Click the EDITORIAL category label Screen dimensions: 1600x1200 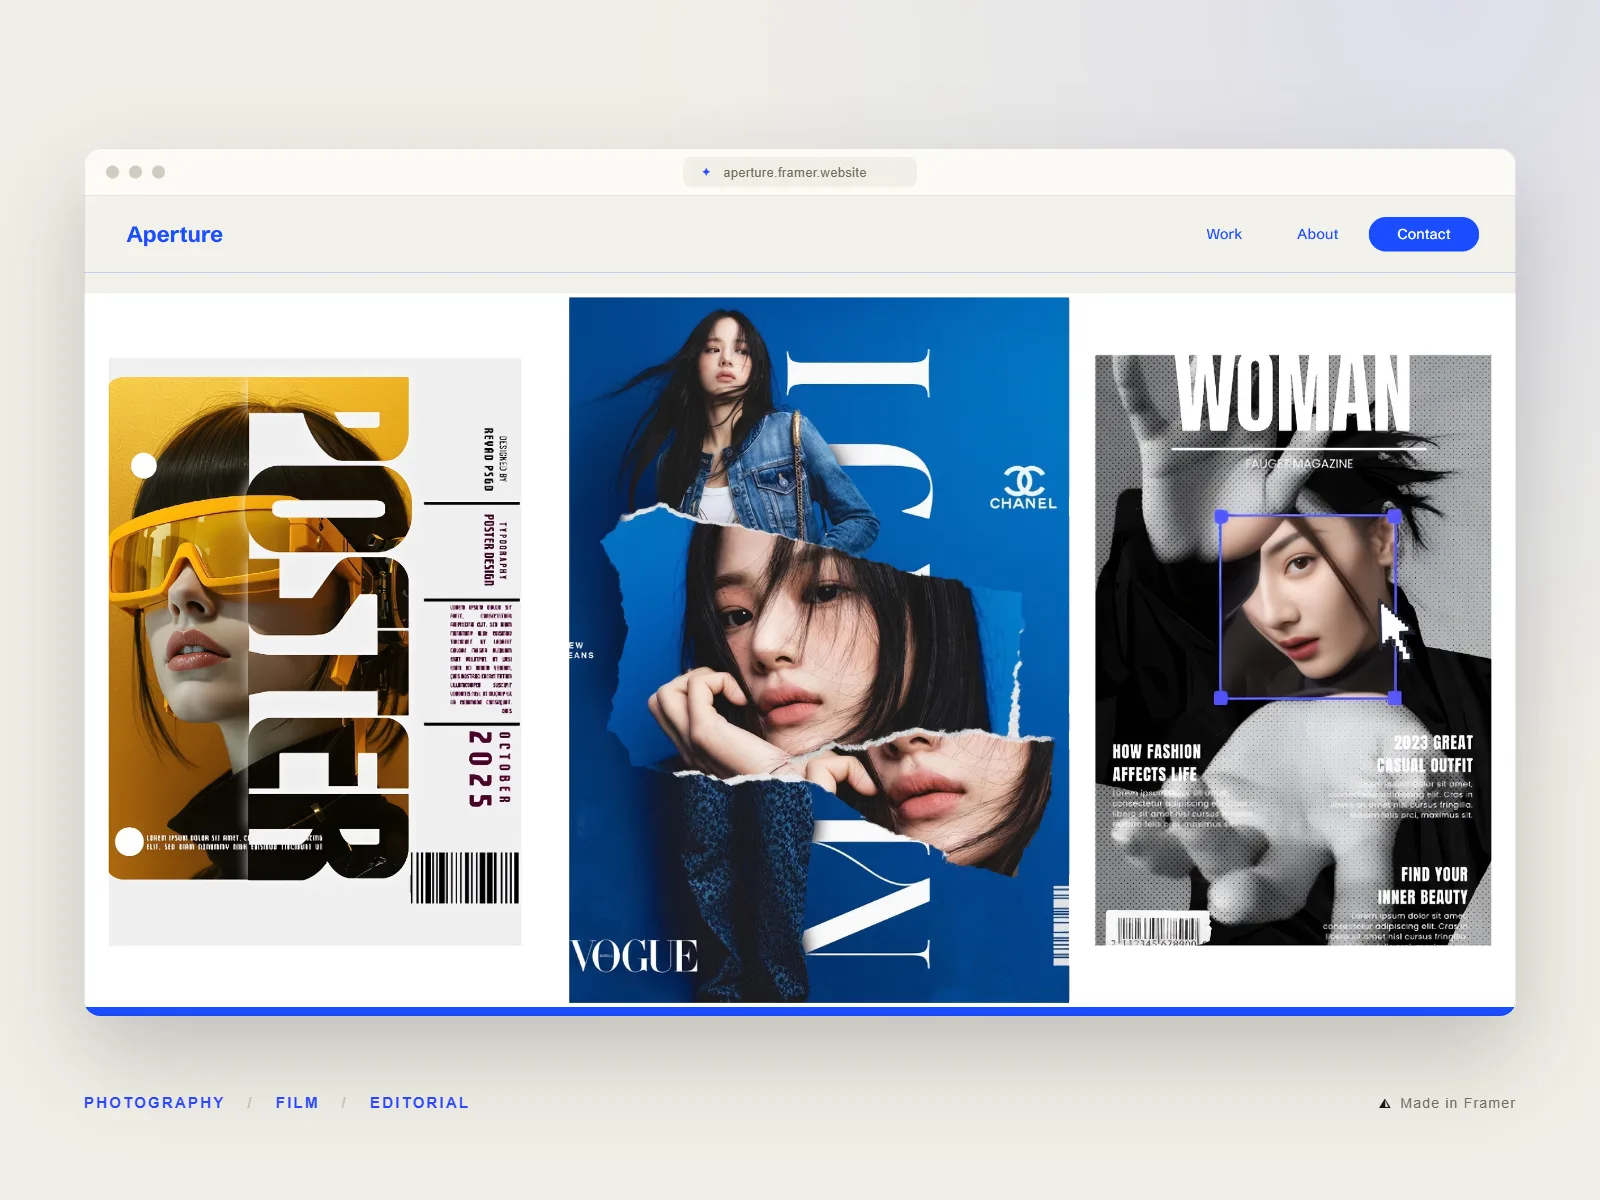419,1102
